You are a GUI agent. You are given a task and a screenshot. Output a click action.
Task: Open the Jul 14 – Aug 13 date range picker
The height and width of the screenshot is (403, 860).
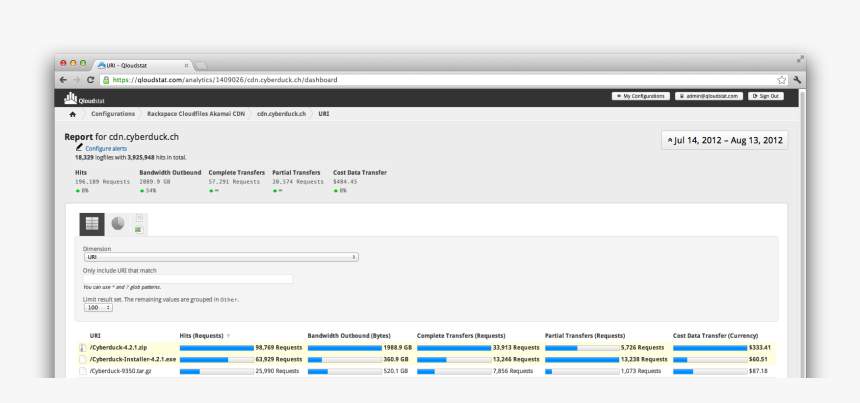(725, 140)
